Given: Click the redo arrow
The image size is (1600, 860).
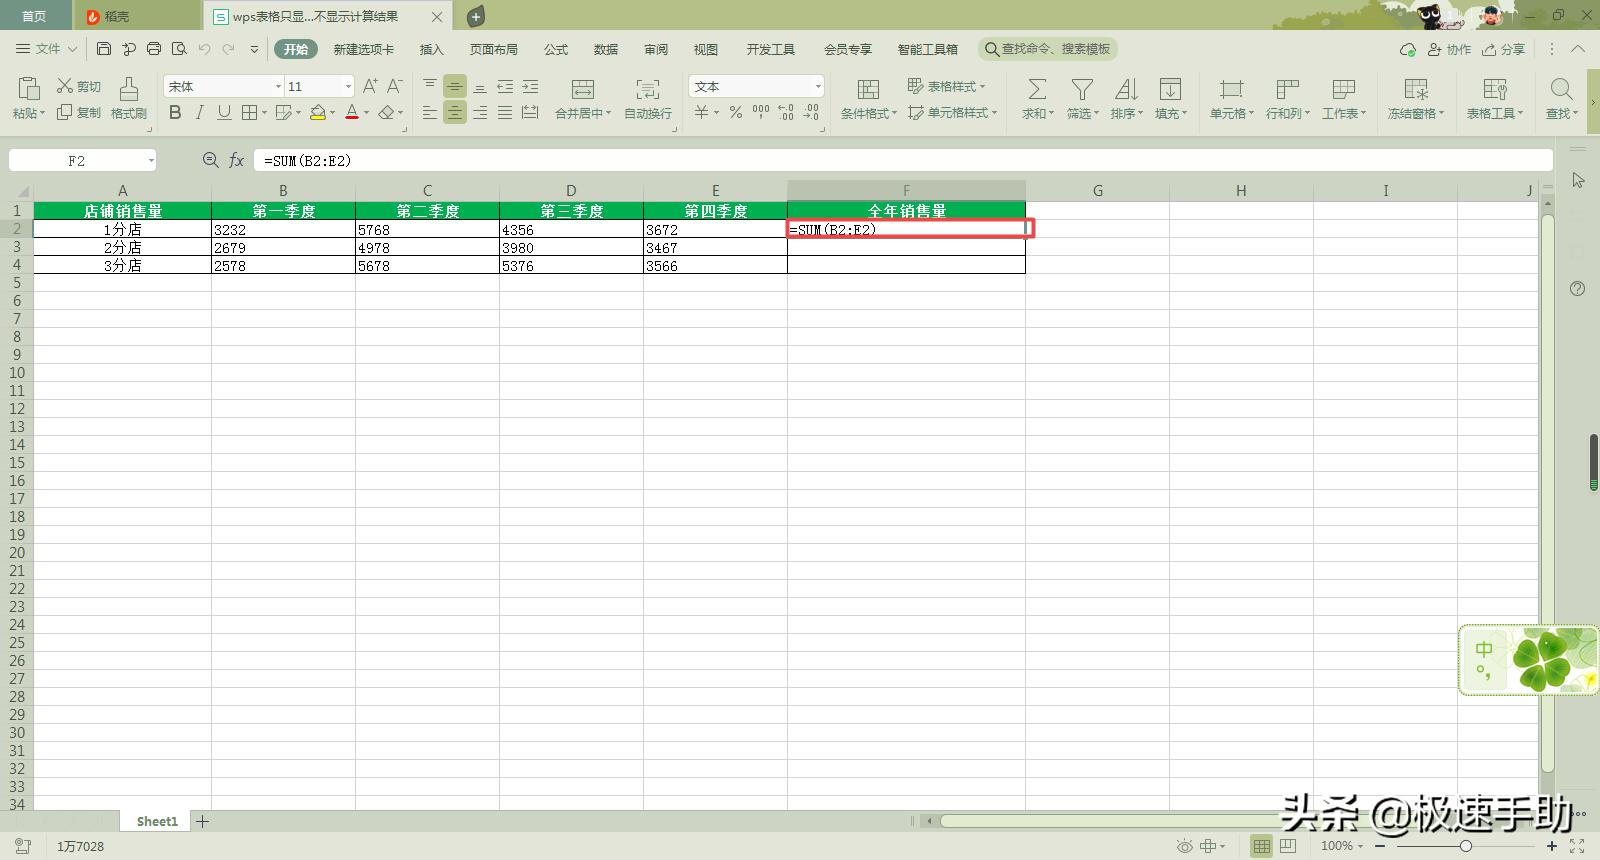Looking at the screenshot, I should (x=229, y=49).
